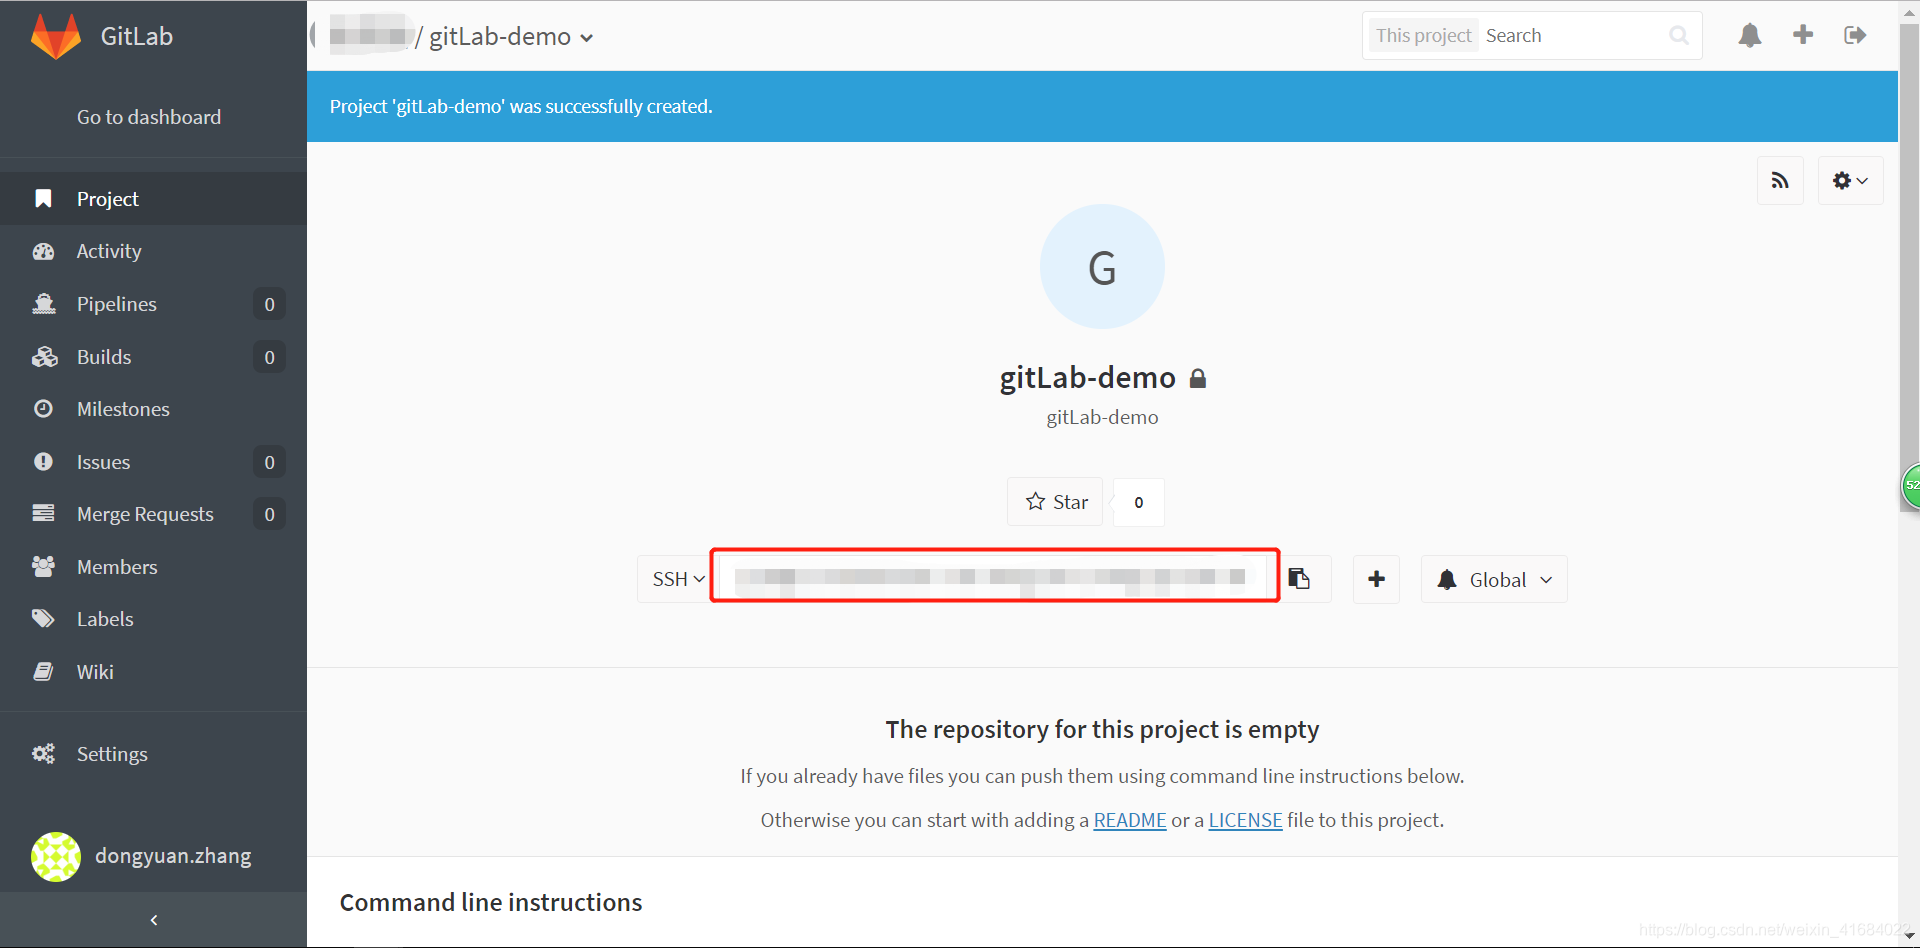
Task: Open the Global notification dropdown
Action: coord(1494,579)
